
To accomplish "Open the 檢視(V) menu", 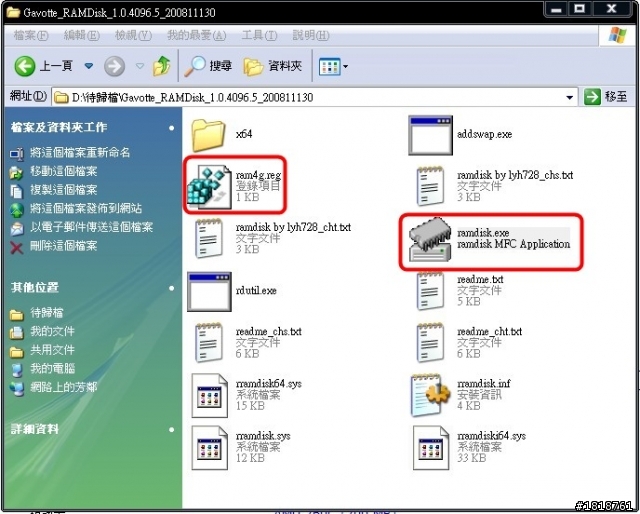I will pyautogui.click(x=133, y=36).
